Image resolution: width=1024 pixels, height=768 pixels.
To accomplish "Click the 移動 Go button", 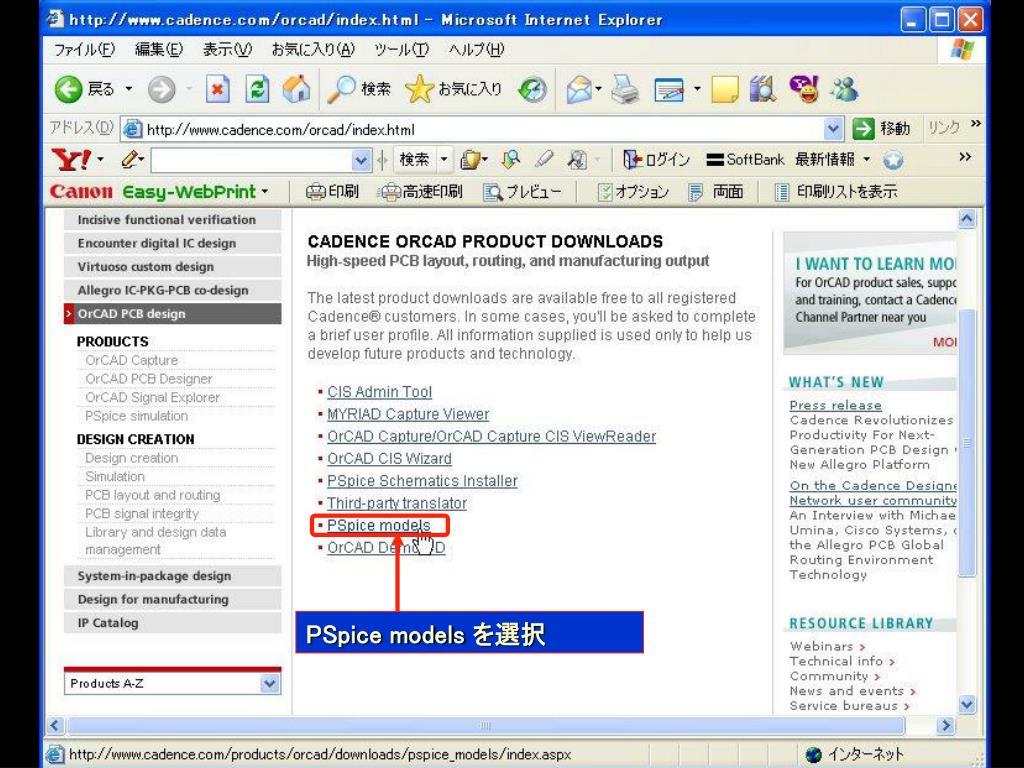I will 882,129.
